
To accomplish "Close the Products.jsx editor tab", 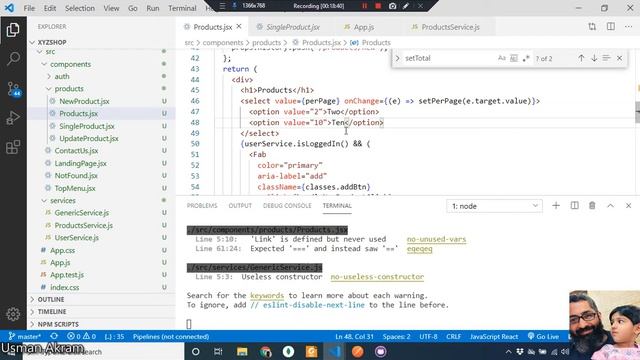I will click(x=239, y=27).
